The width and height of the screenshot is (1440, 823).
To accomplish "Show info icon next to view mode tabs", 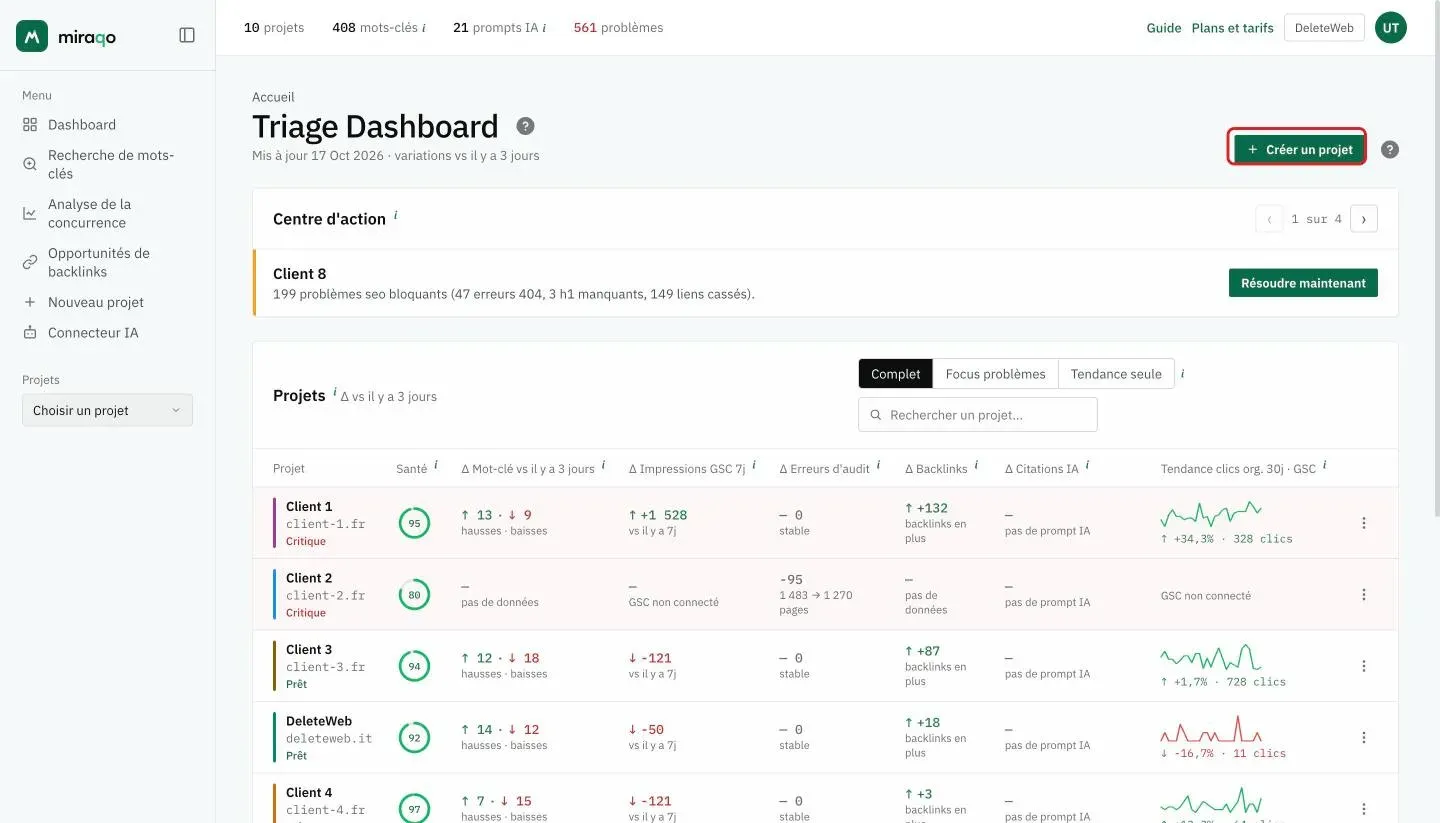I will (1183, 374).
